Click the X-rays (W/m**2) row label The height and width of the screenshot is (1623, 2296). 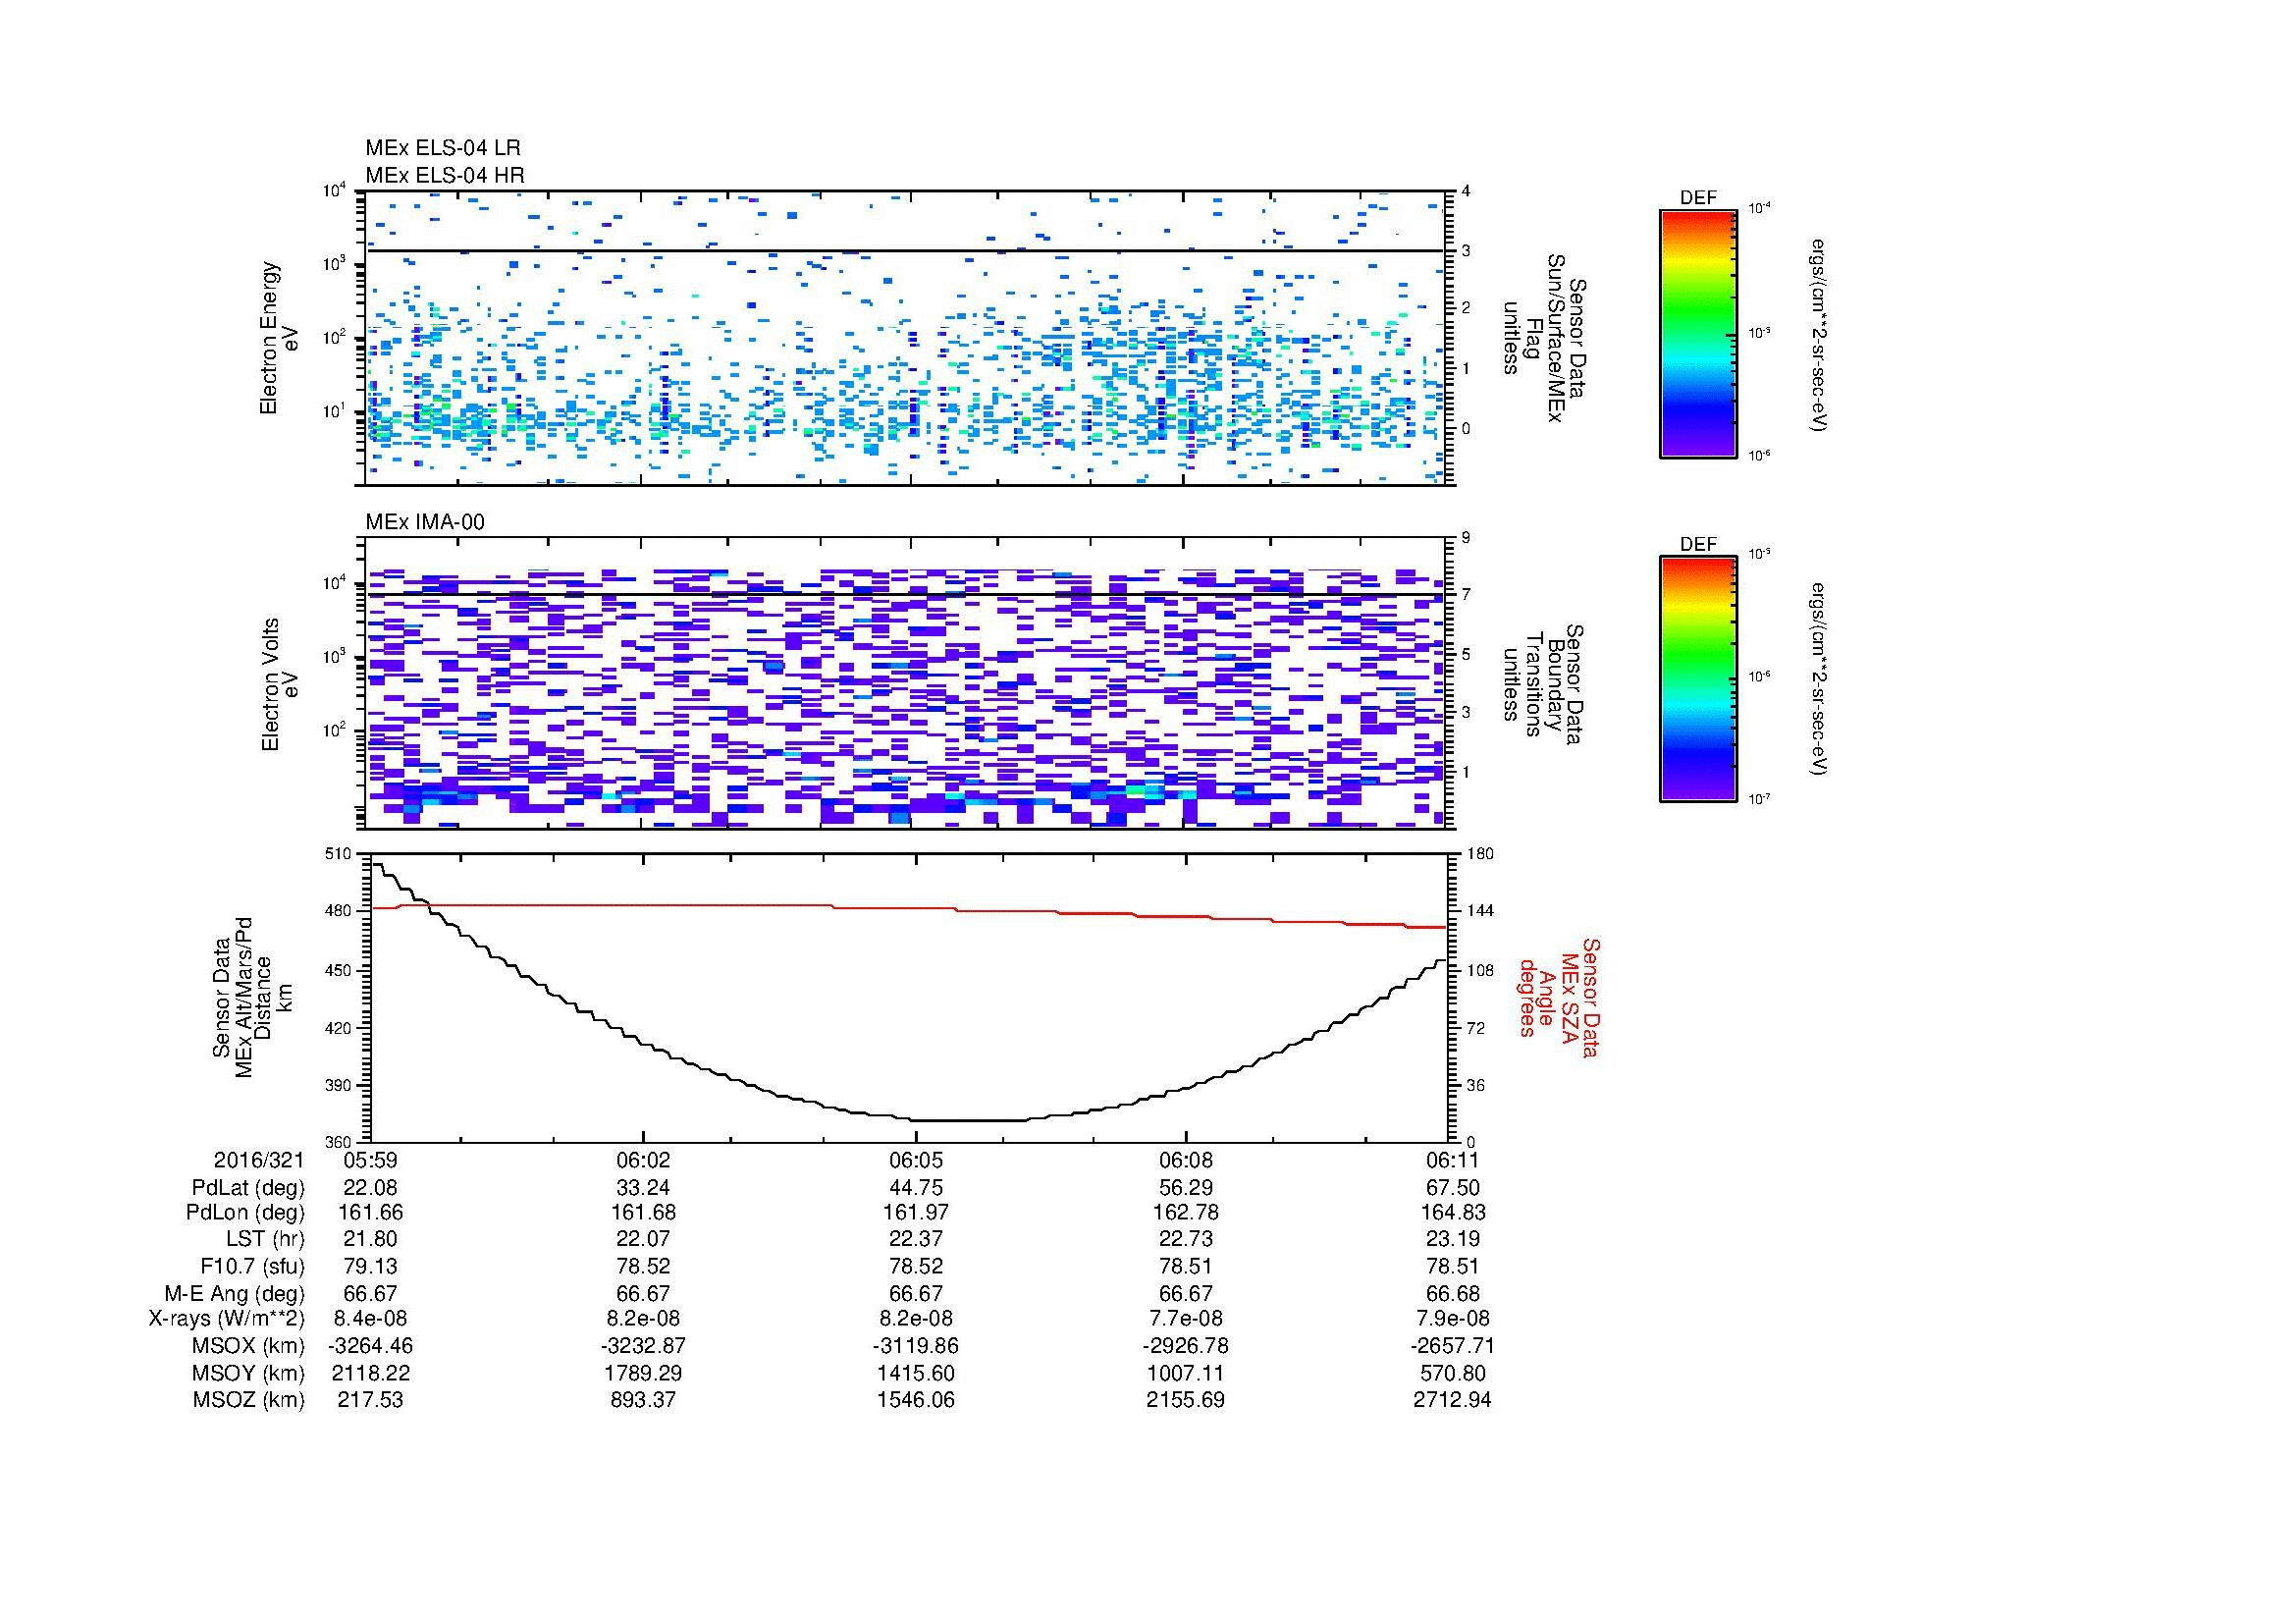point(227,1320)
